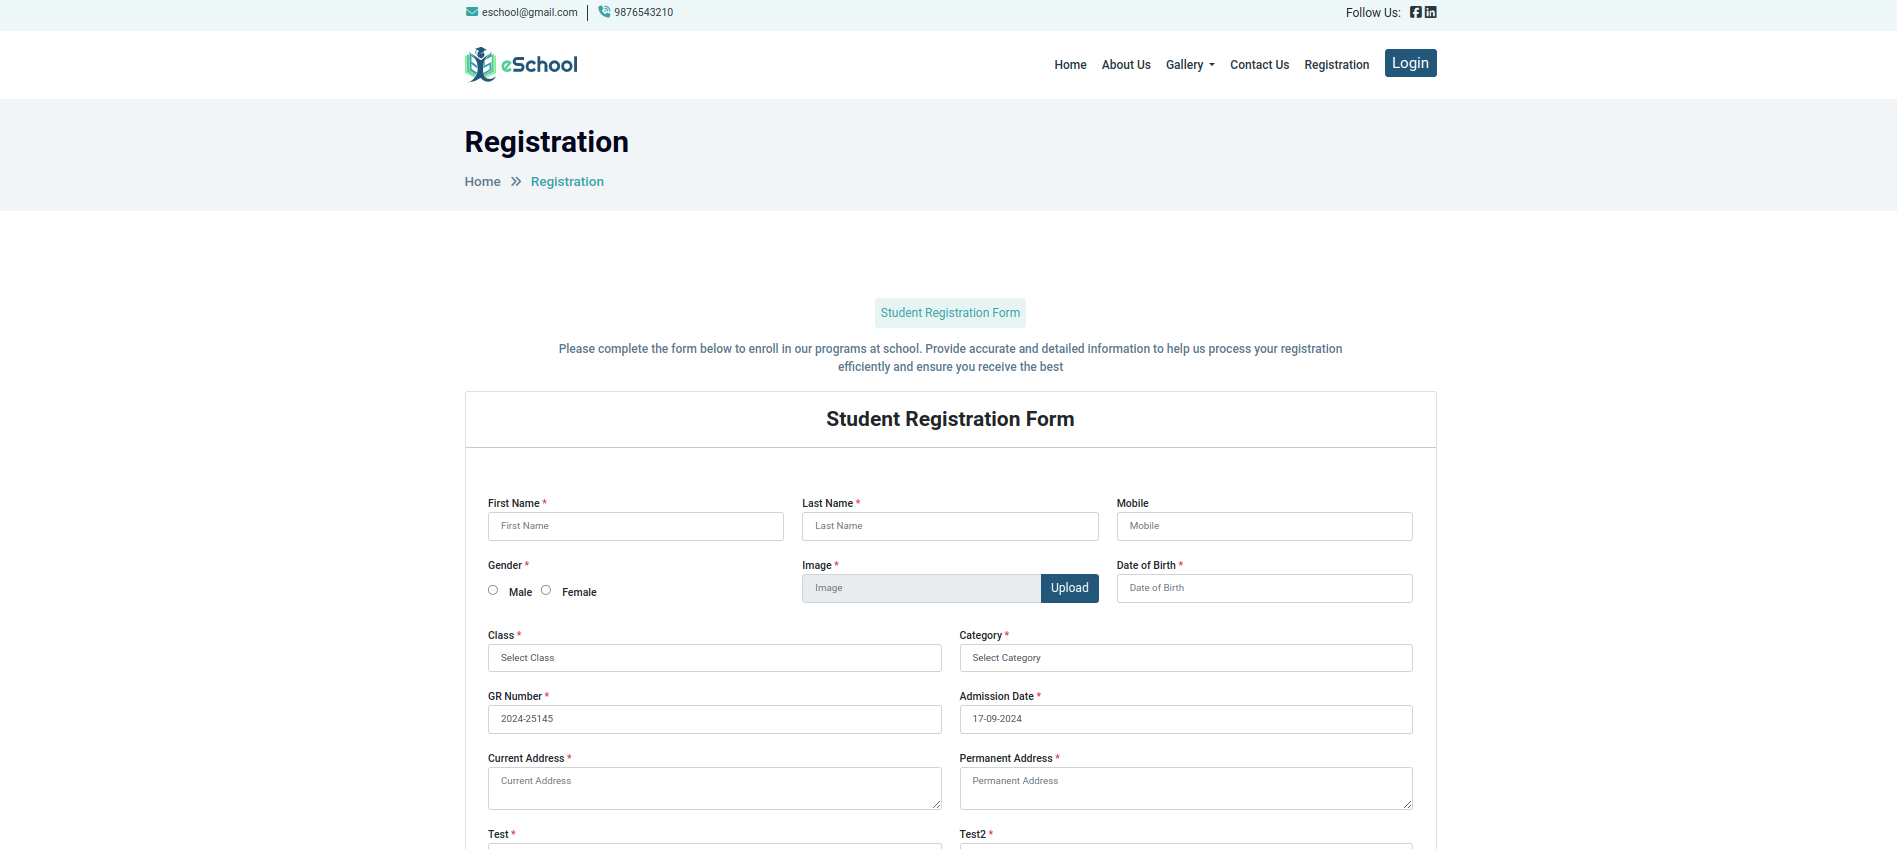This screenshot has height=849, width=1897.
Task: Focus the Current Address textarea
Action: click(x=714, y=788)
